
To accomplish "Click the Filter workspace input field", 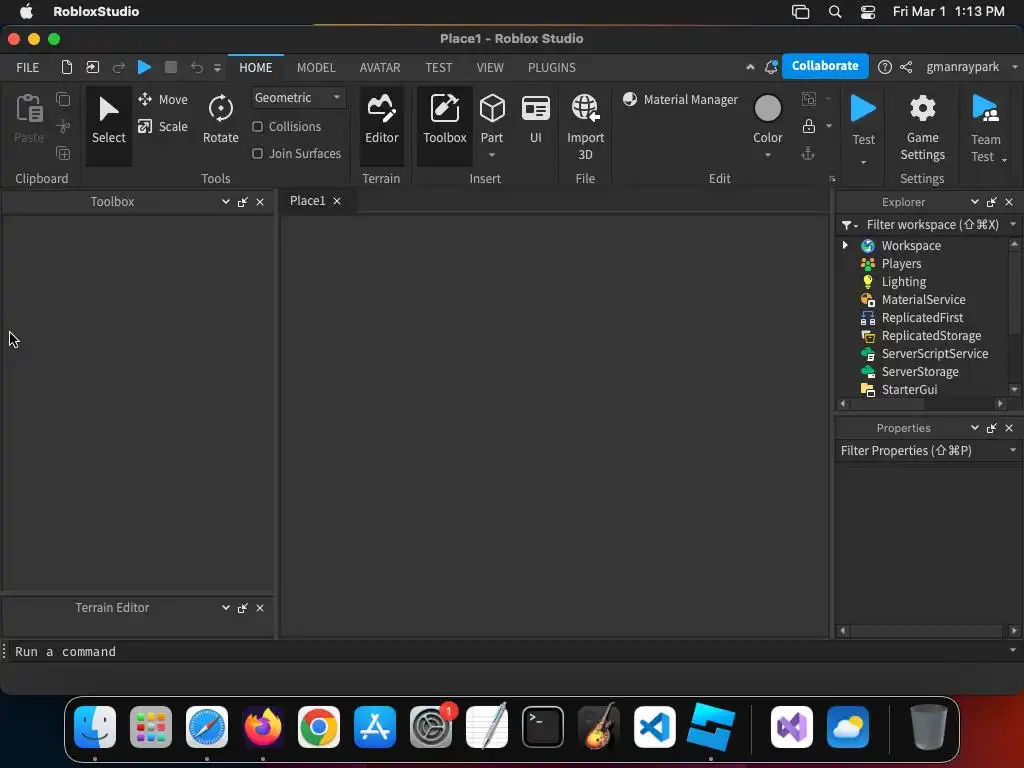I will (x=933, y=225).
